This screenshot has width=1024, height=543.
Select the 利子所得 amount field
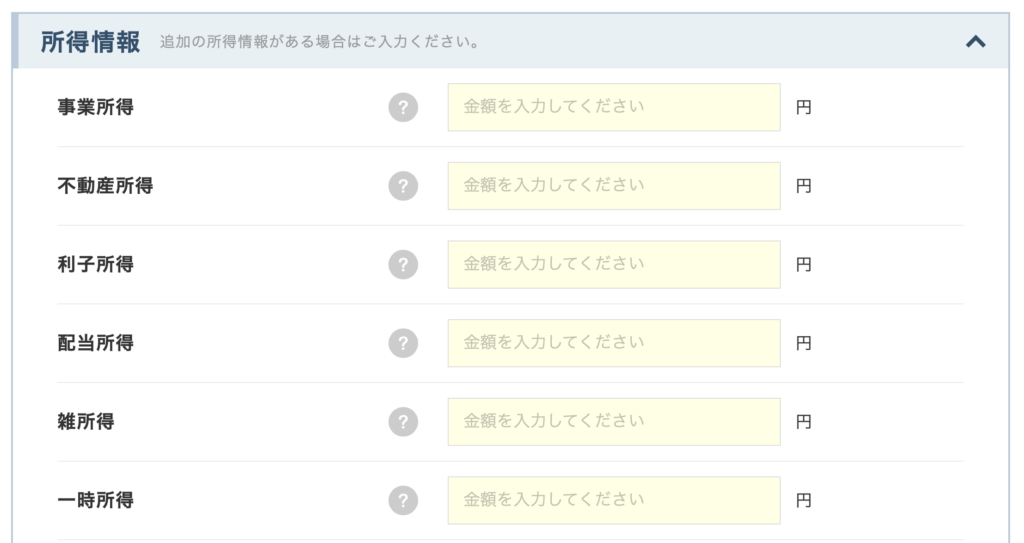coord(613,264)
